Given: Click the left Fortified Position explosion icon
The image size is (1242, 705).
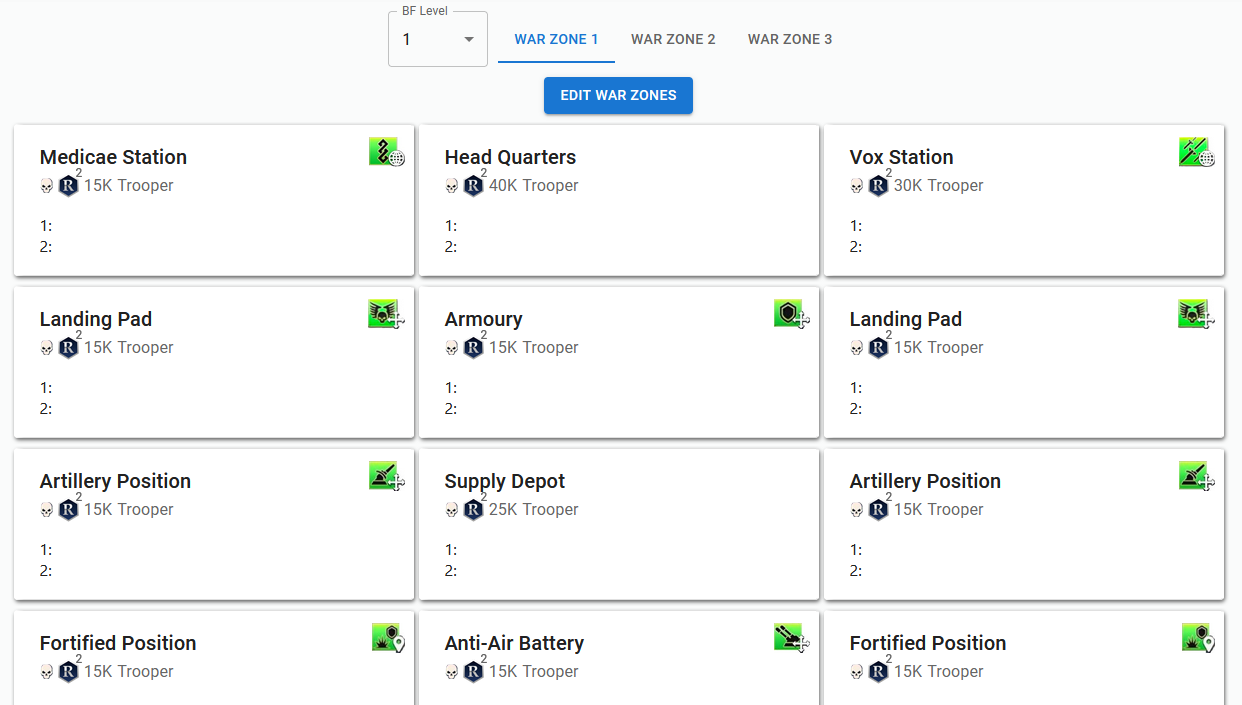Looking at the screenshot, I should coord(386,638).
